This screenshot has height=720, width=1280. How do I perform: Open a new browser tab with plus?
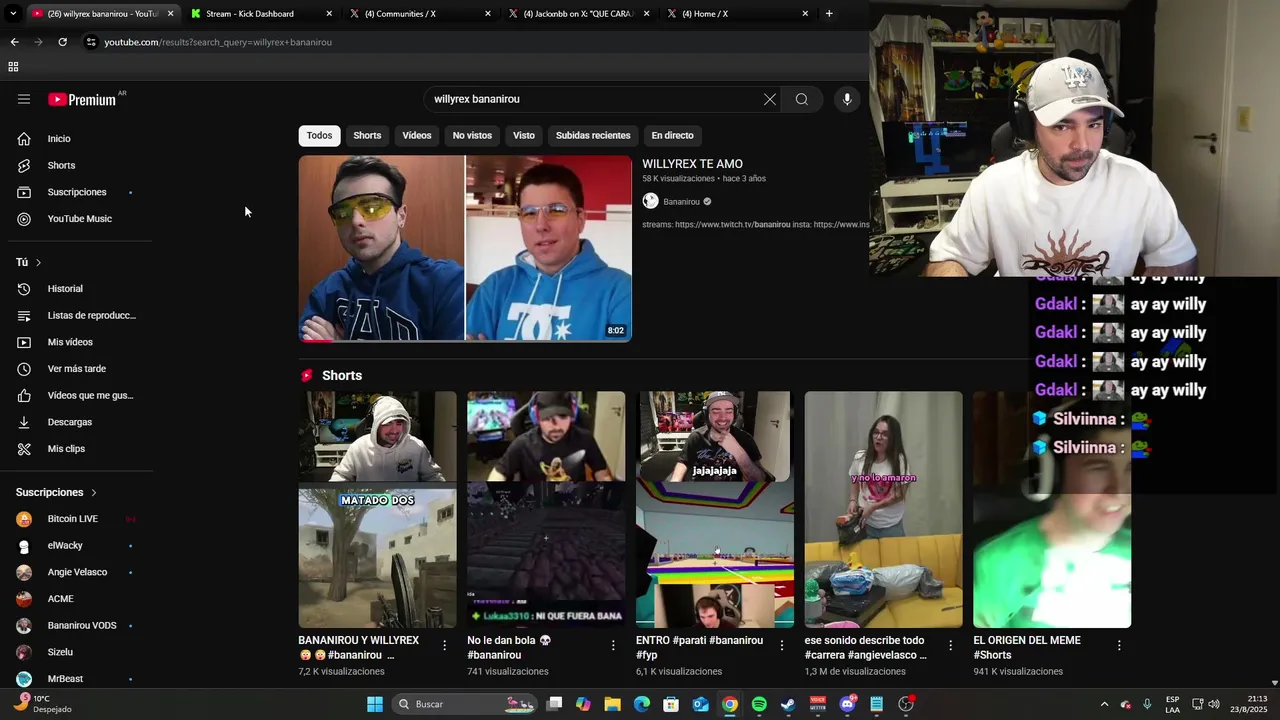click(x=829, y=14)
